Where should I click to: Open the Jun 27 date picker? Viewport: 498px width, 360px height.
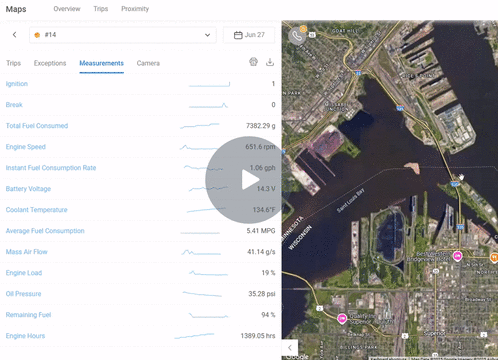pyautogui.click(x=249, y=35)
